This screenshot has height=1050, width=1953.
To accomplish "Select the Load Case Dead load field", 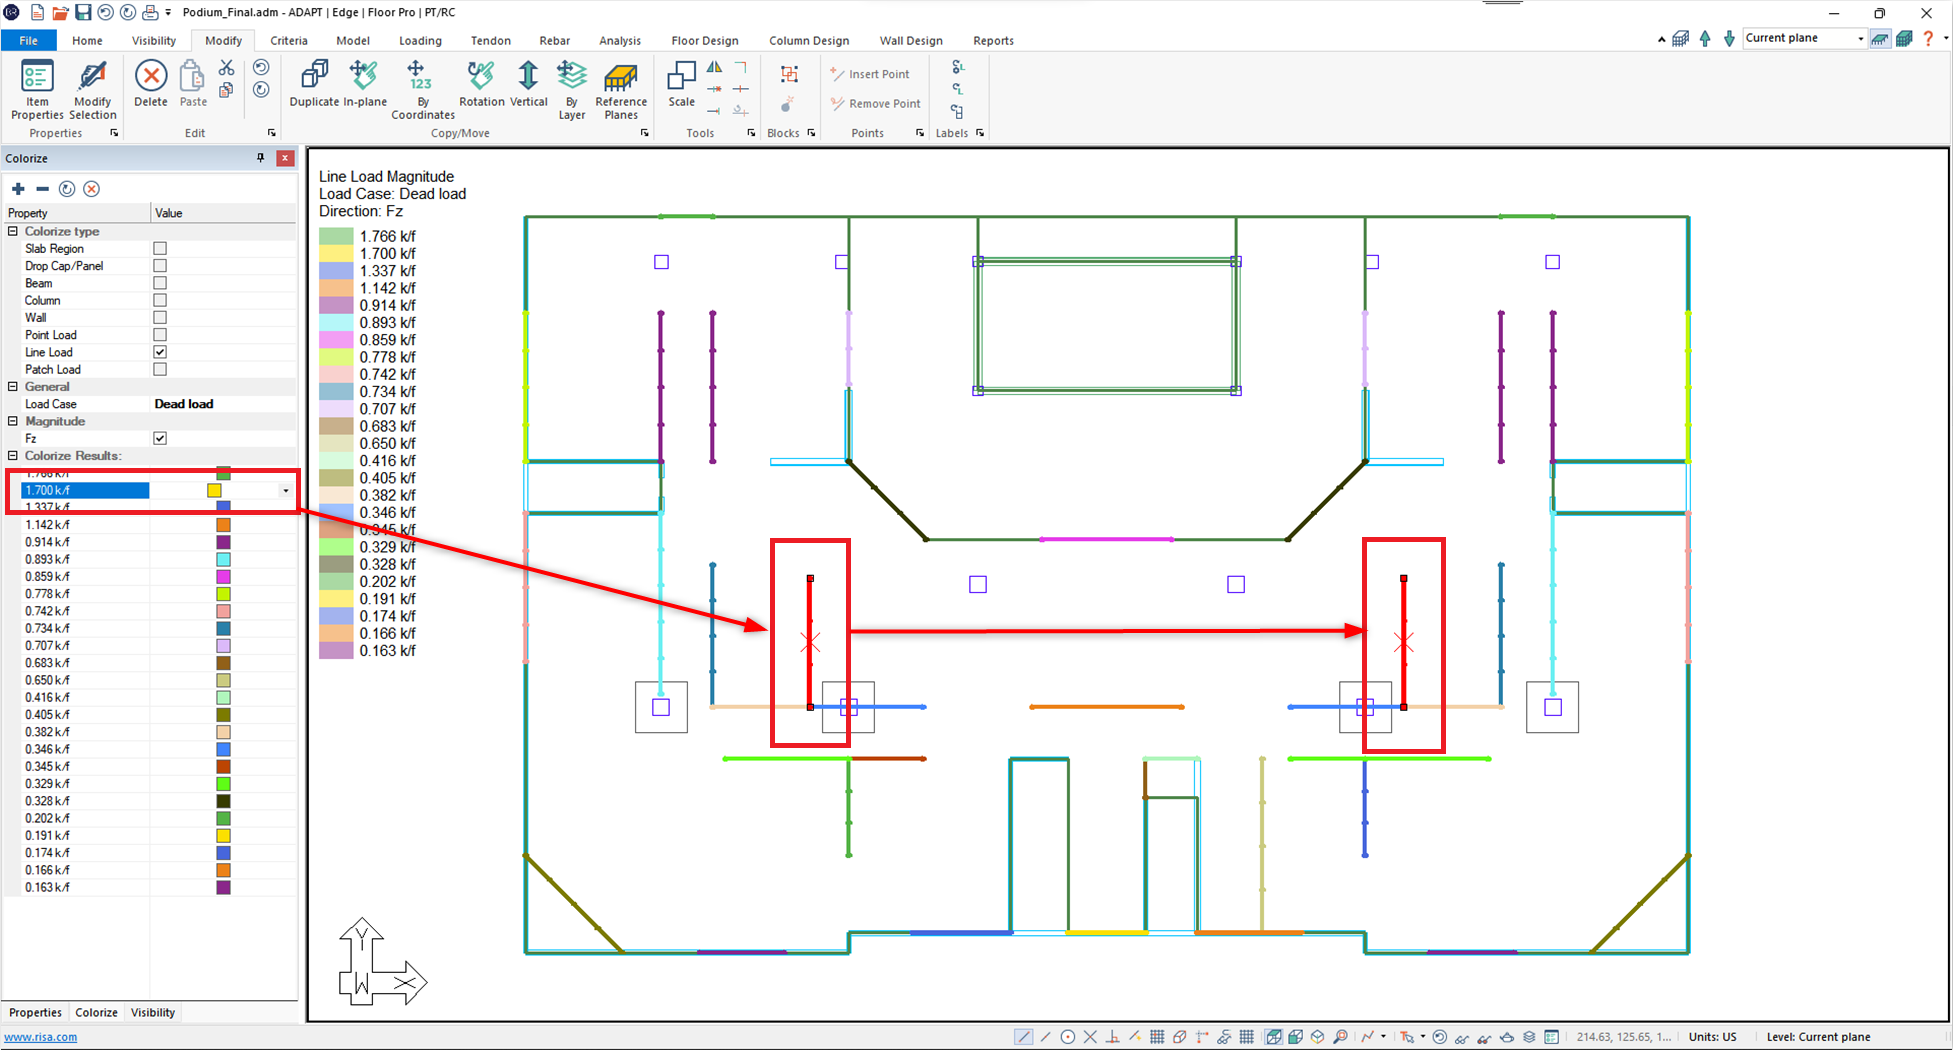I will 222,404.
